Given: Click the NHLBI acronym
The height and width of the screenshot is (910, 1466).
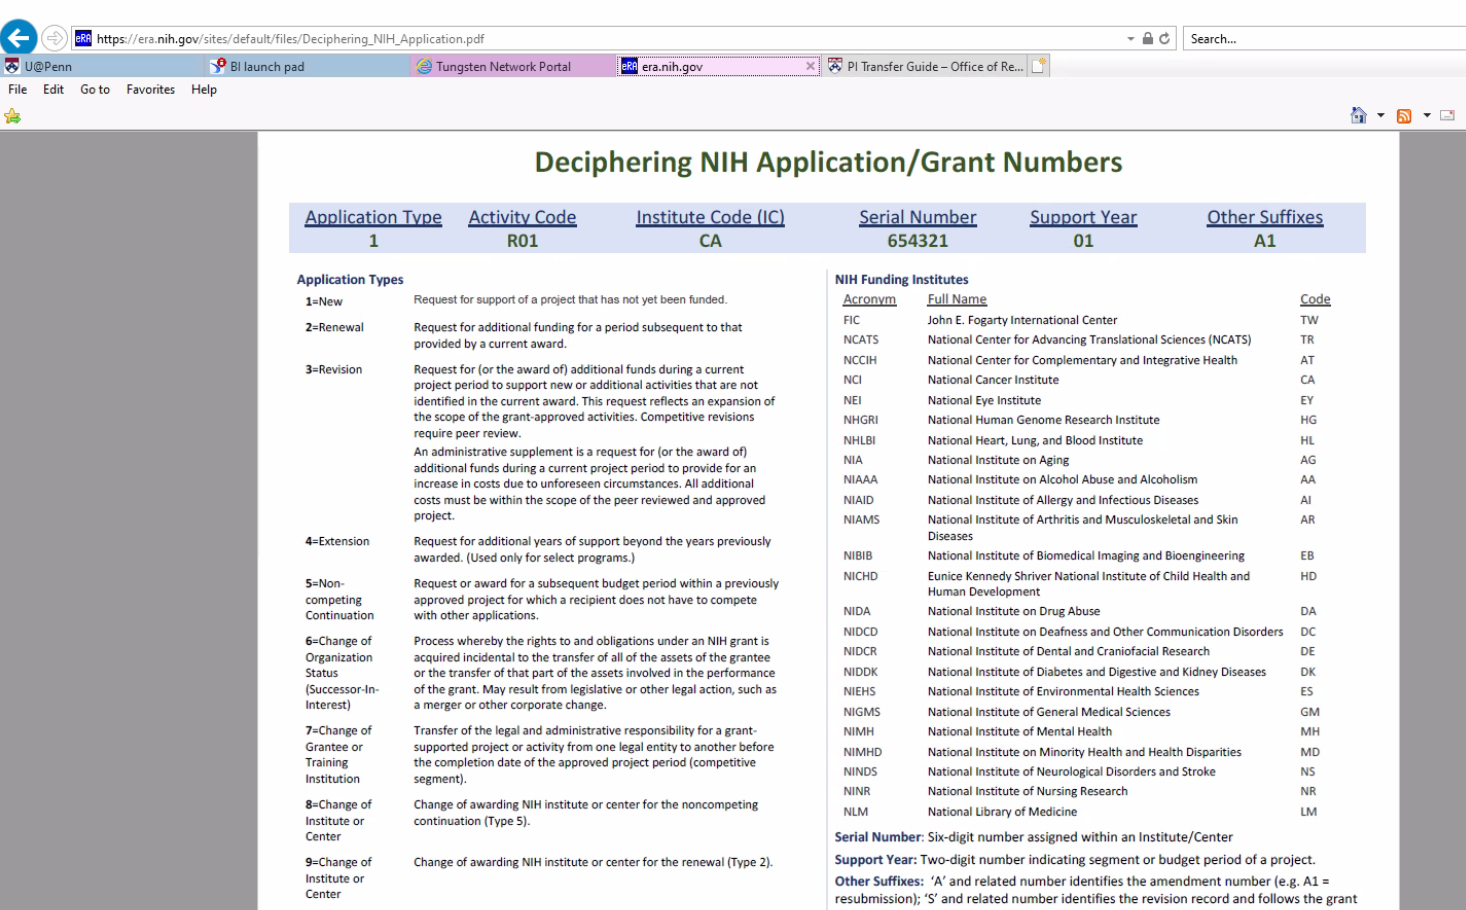Looking at the screenshot, I should tap(859, 440).
